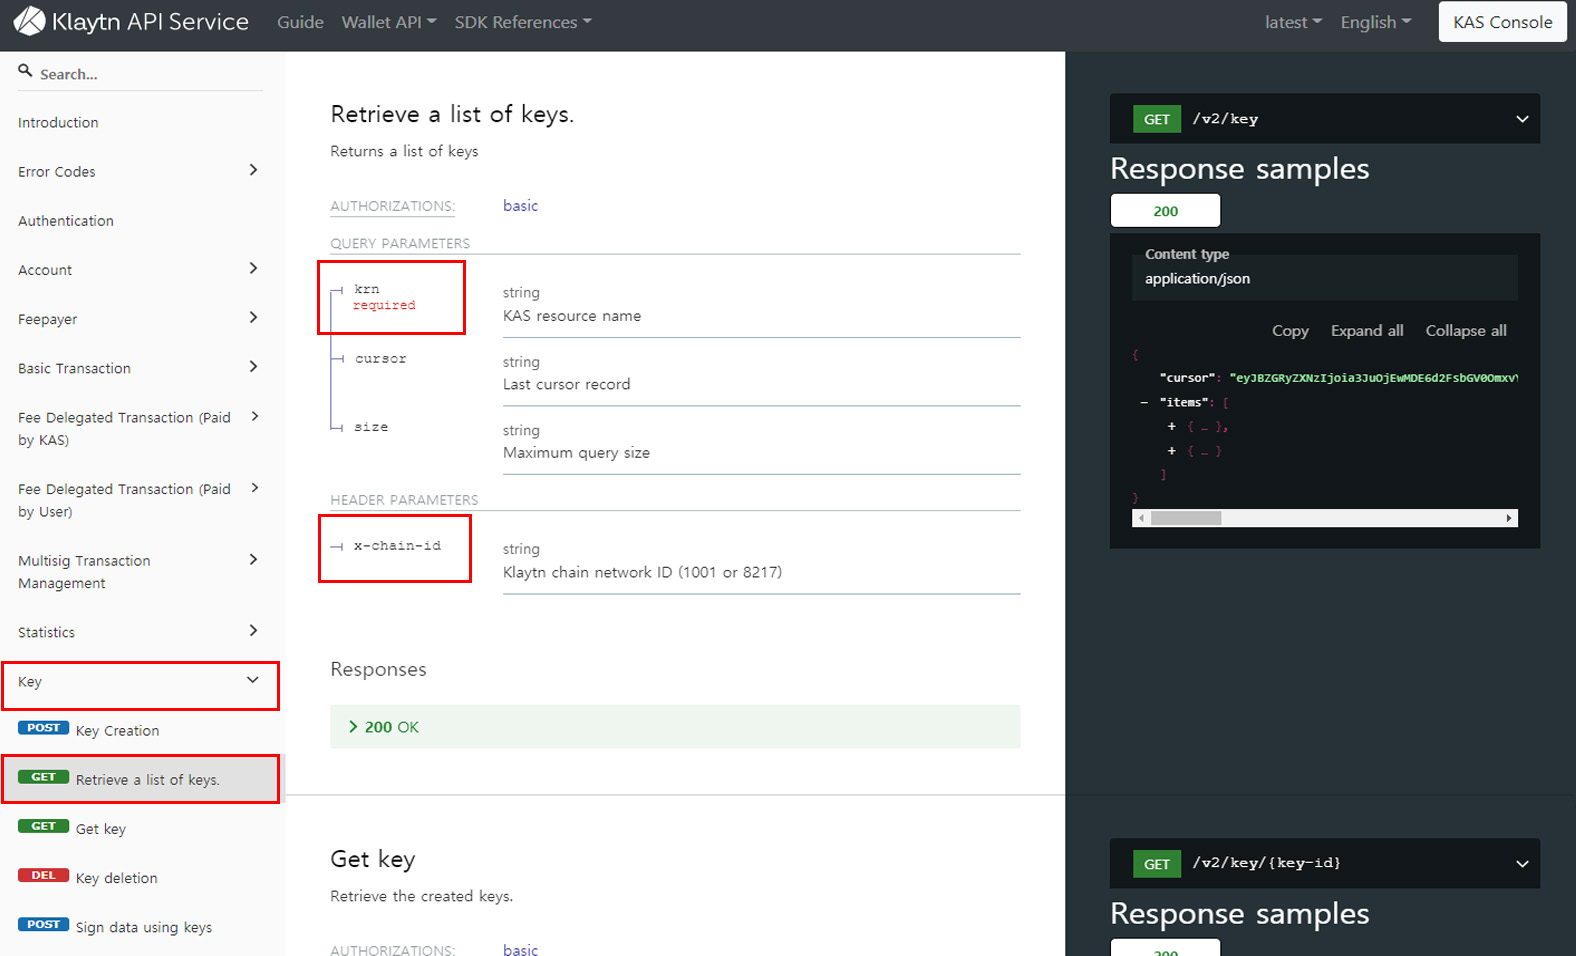Click POST badge beside Sign data using keys
1576x956 pixels.
43,924
